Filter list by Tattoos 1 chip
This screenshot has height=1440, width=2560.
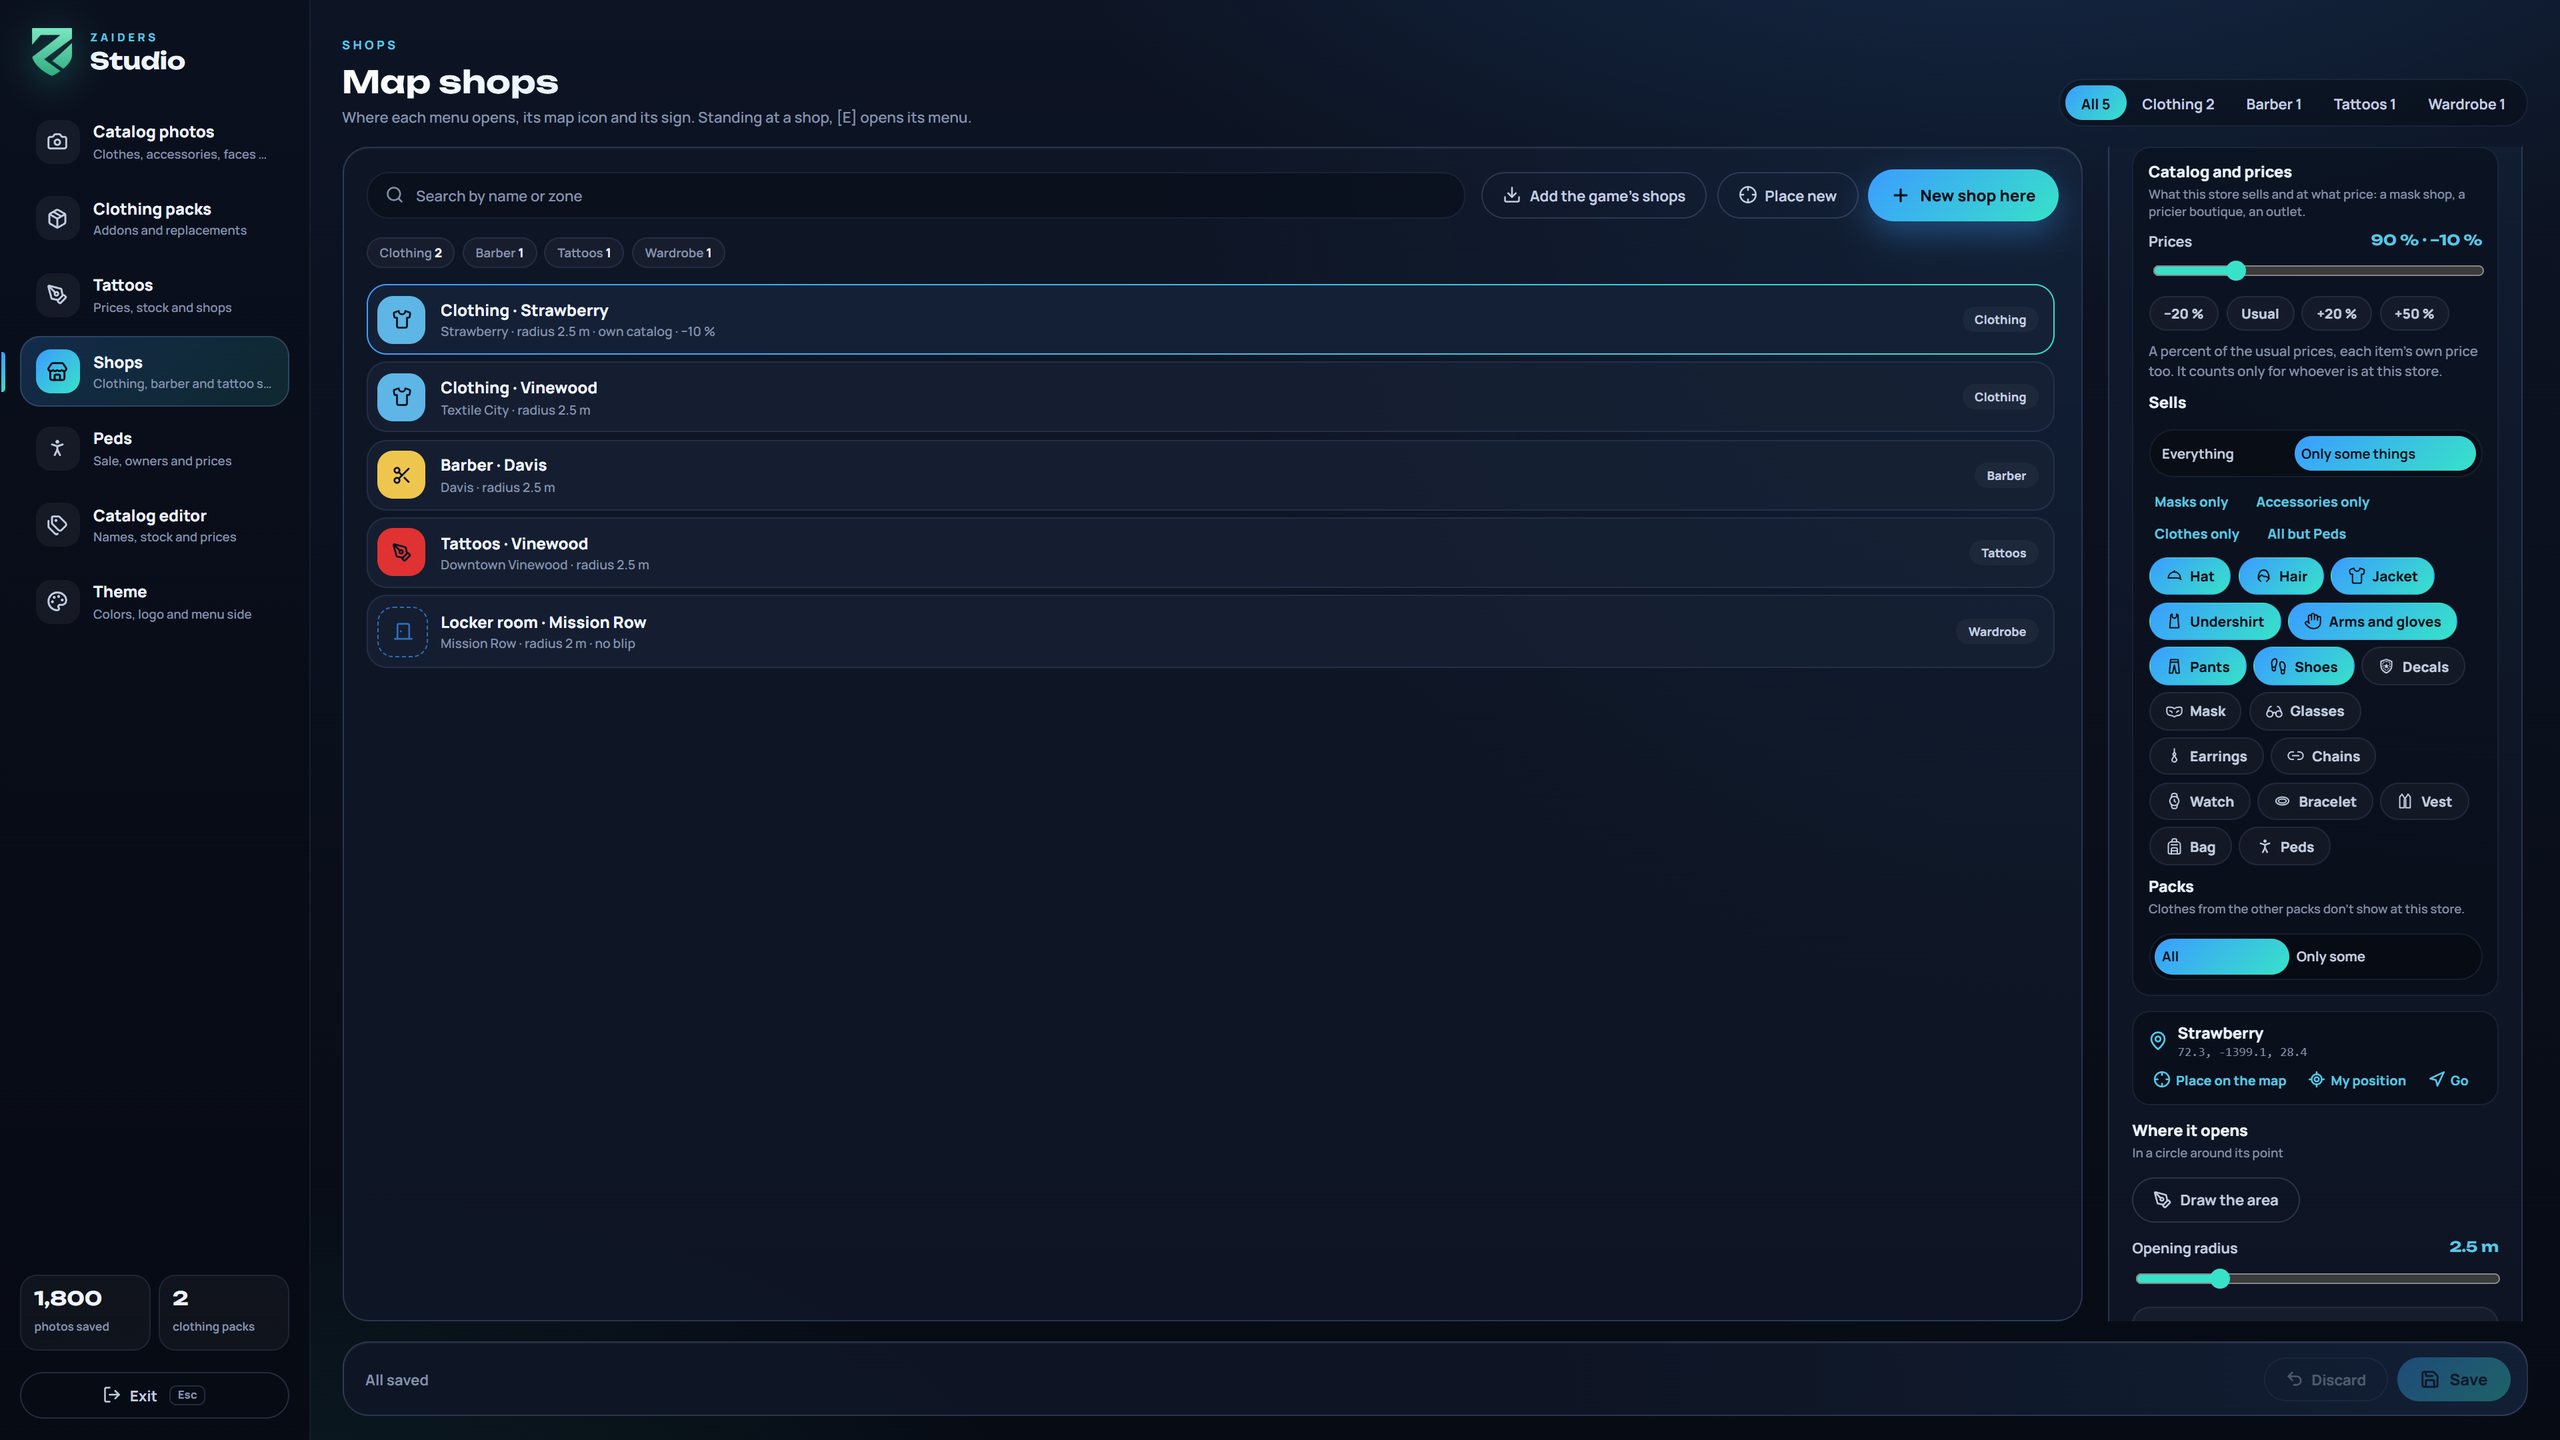pos(584,253)
